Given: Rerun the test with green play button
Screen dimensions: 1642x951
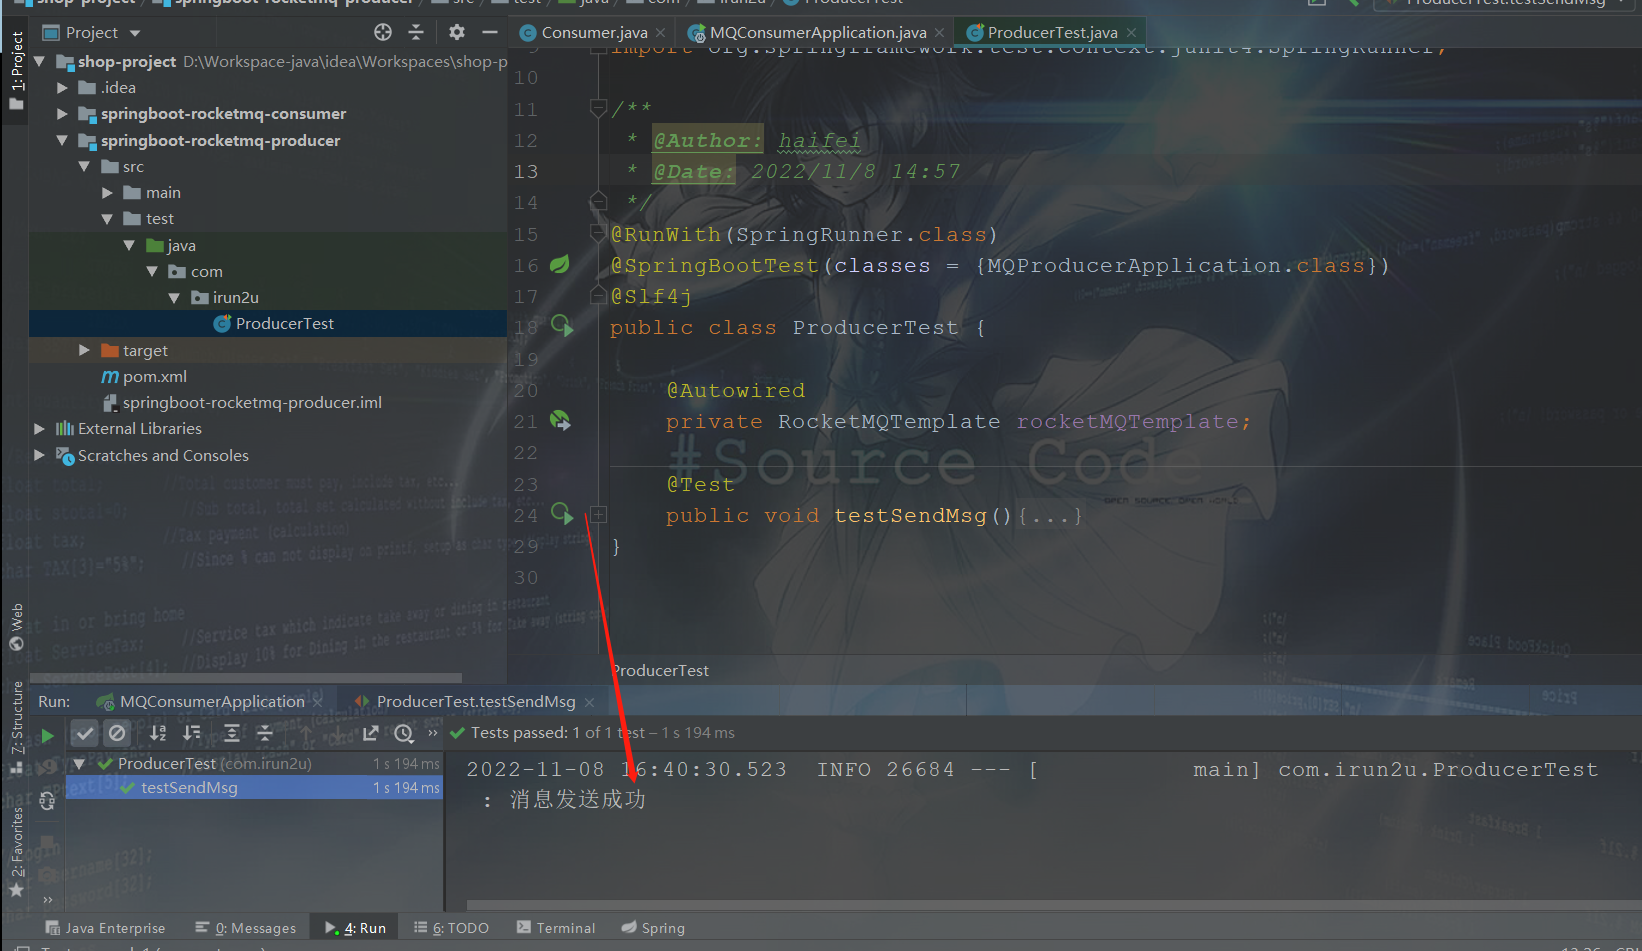Looking at the screenshot, I should (x=47, y=735).
